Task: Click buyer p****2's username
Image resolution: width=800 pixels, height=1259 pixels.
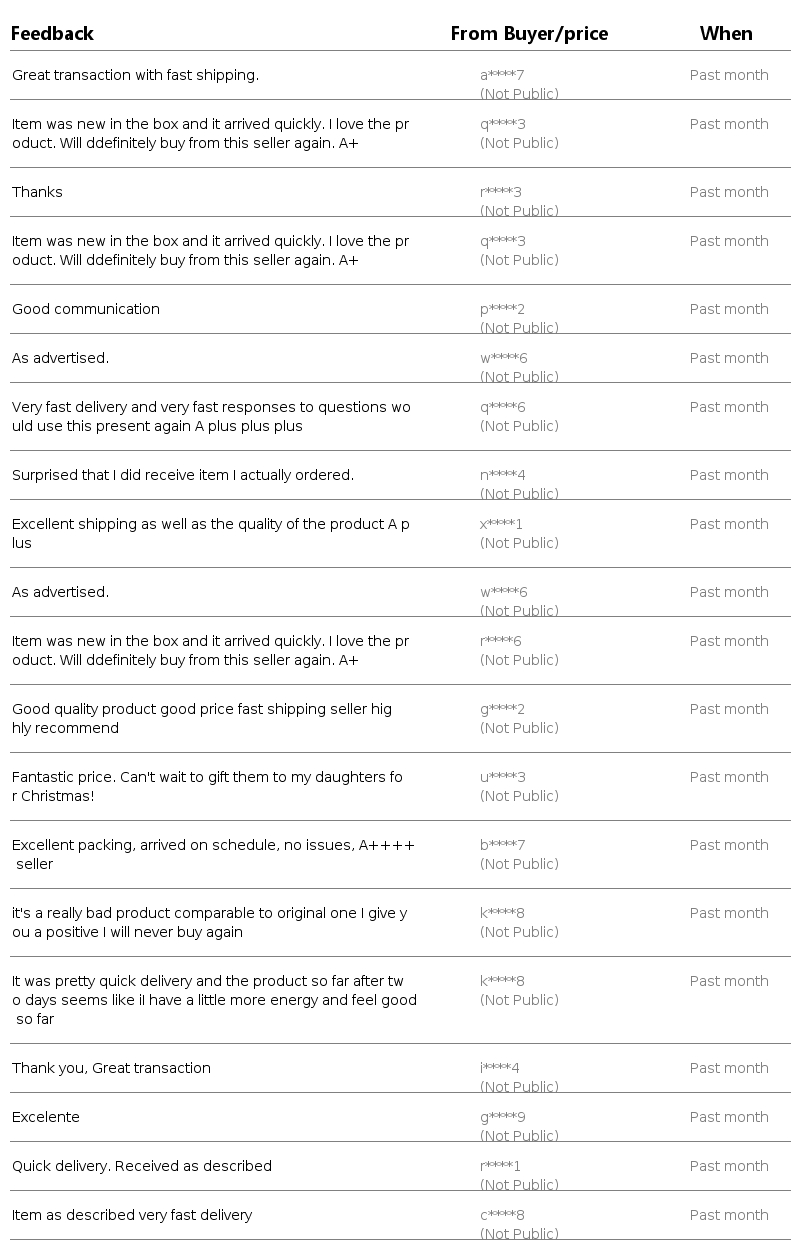Action: [x=502, y=309]
